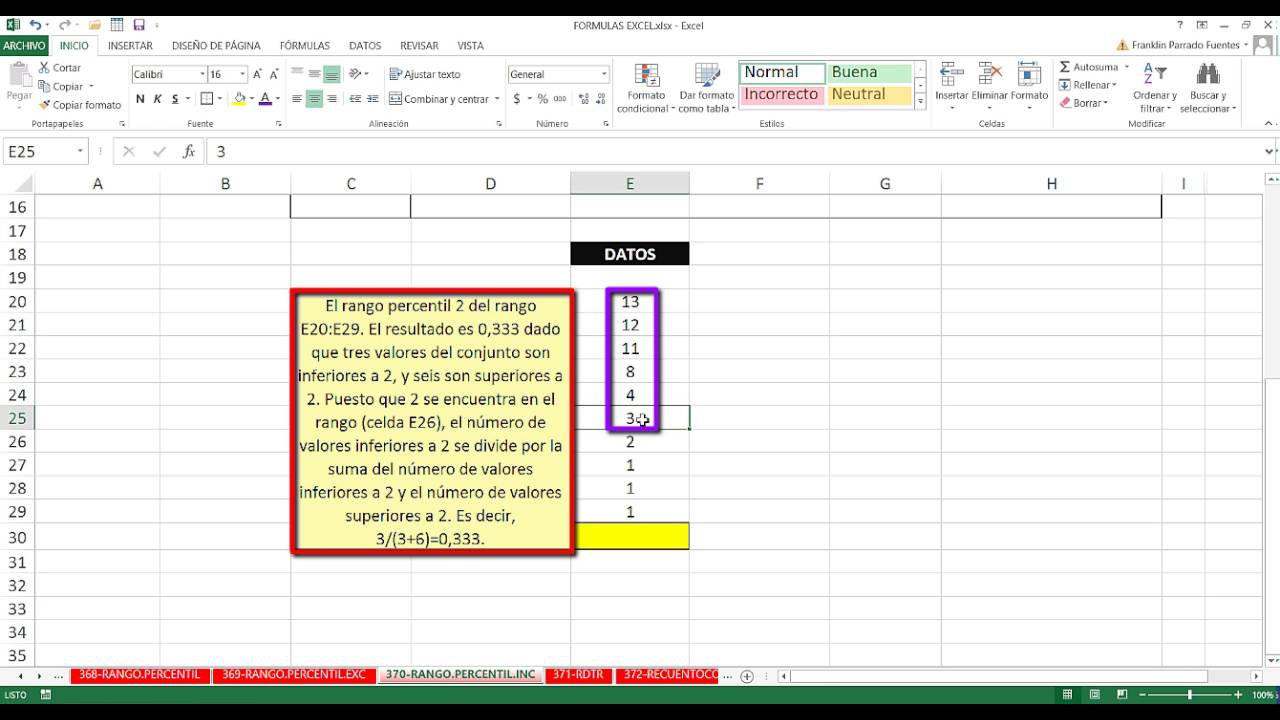This screenshot has height=720, width=1280.
Task: Apply accounting currency $ format
Action: (516, 99)
